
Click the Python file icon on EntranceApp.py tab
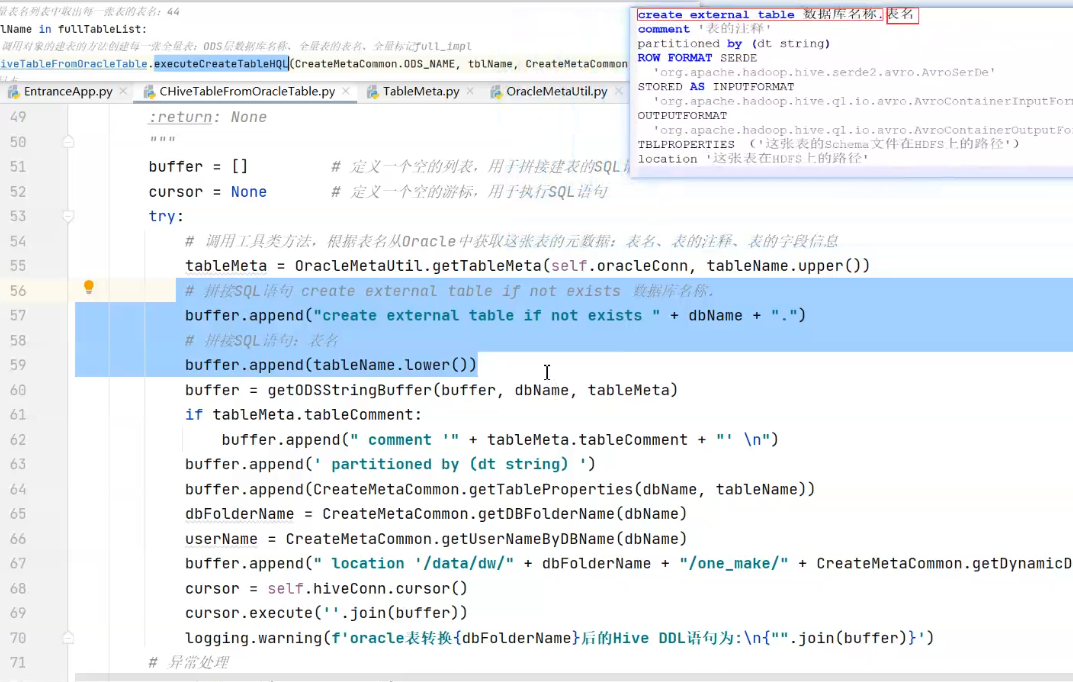(x=13, y=89)
